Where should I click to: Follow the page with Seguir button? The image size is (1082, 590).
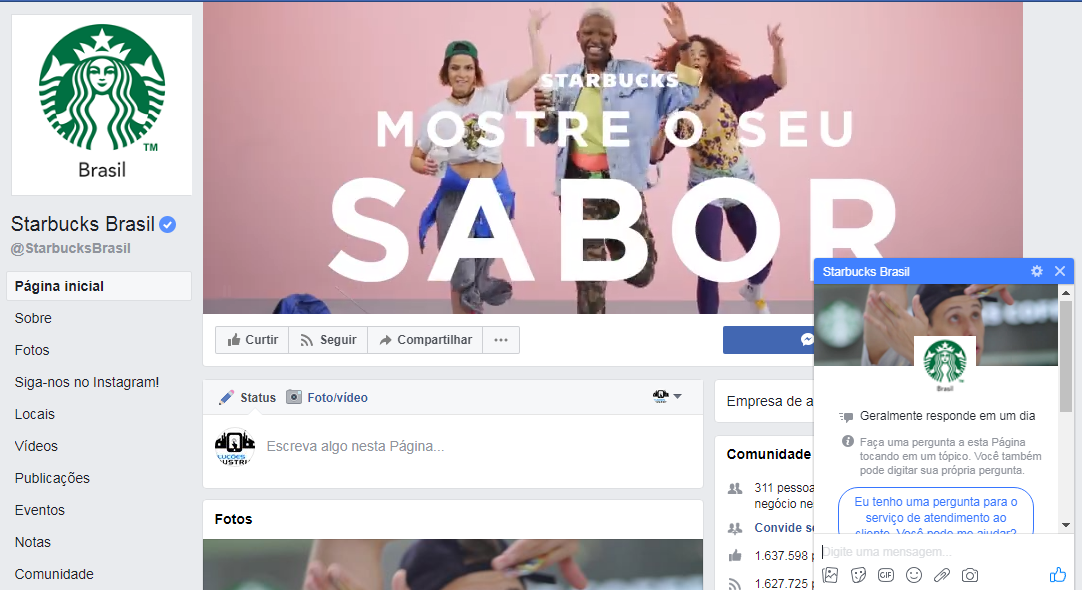pyautogui.click(x=328, y=340)
